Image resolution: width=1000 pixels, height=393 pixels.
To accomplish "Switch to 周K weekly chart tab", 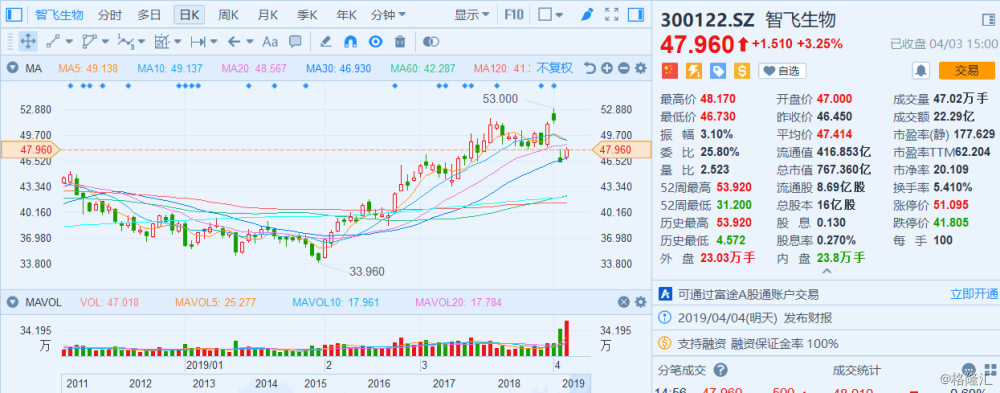I will (228, 14).
